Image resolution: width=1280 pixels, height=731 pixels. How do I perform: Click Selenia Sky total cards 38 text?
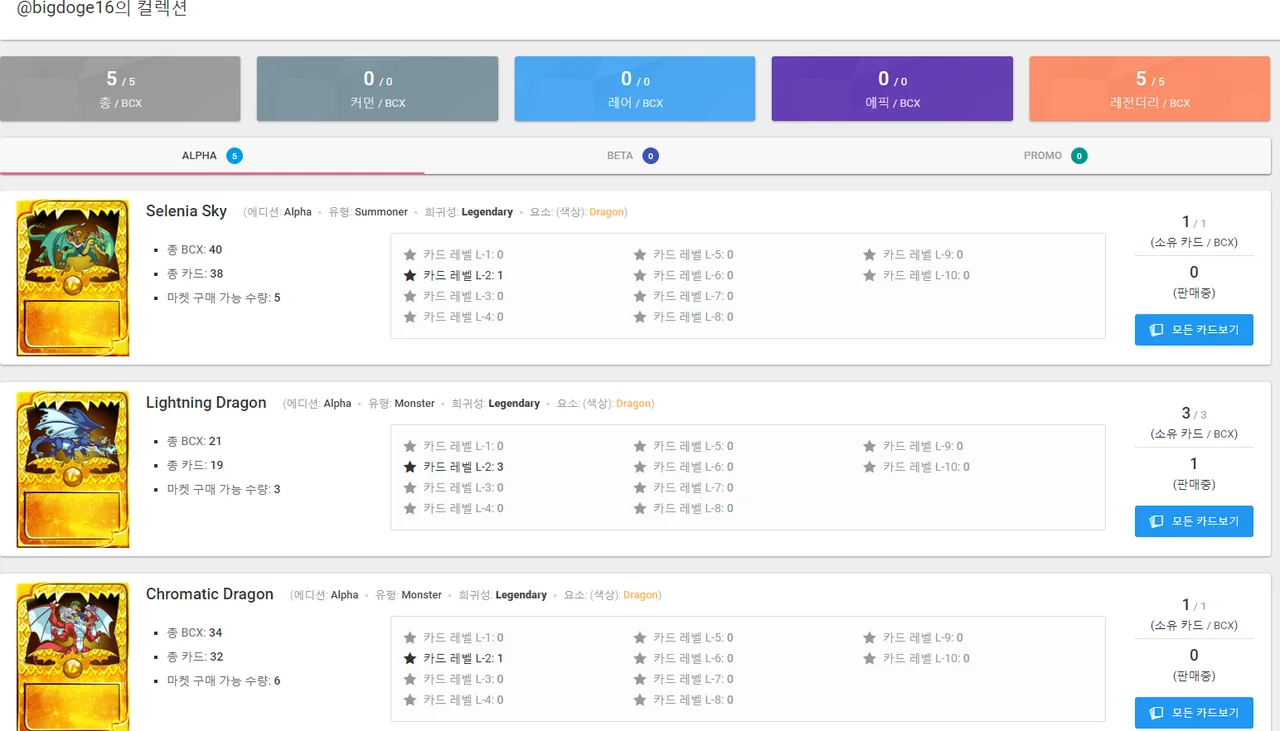point(195,273)
